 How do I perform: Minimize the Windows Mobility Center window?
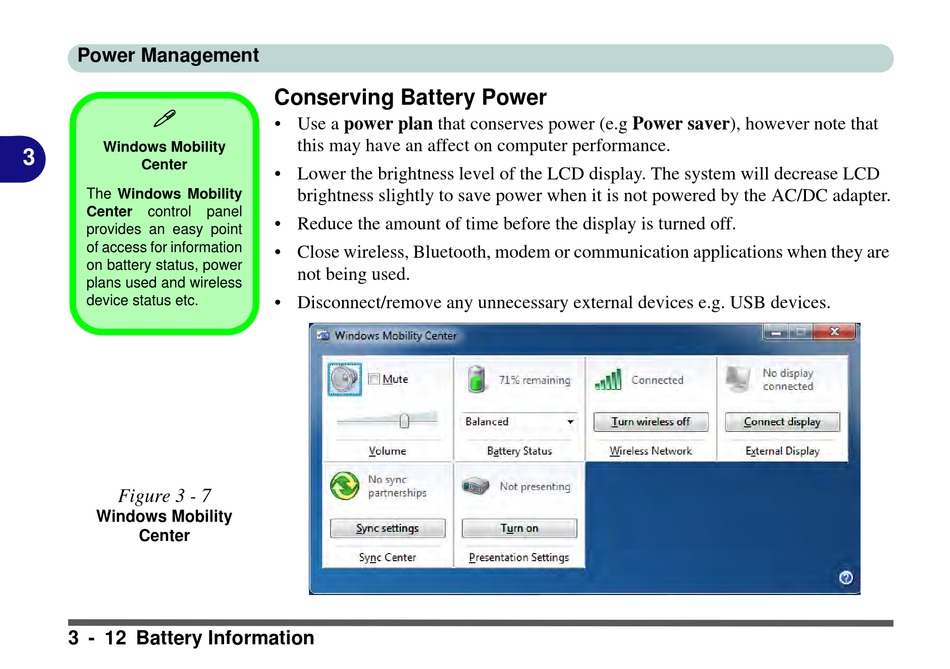point(776,332)
